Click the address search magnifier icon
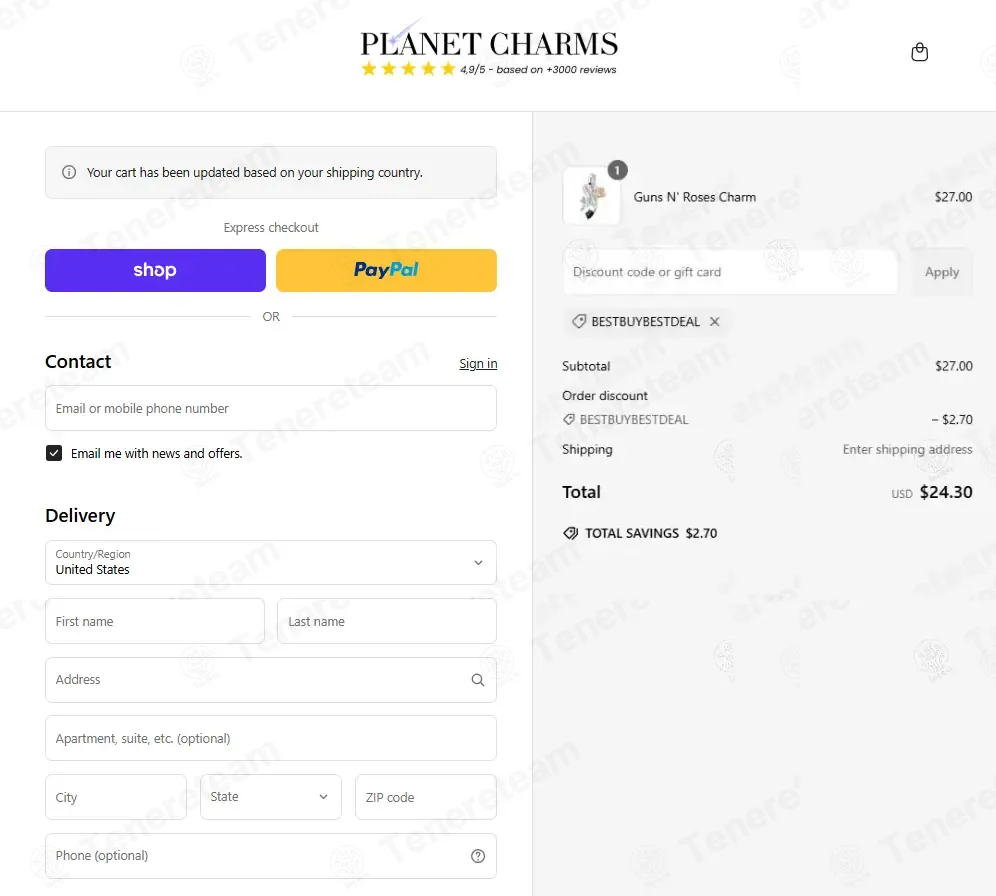The image size is (996, 896). (x=478, y=680)
